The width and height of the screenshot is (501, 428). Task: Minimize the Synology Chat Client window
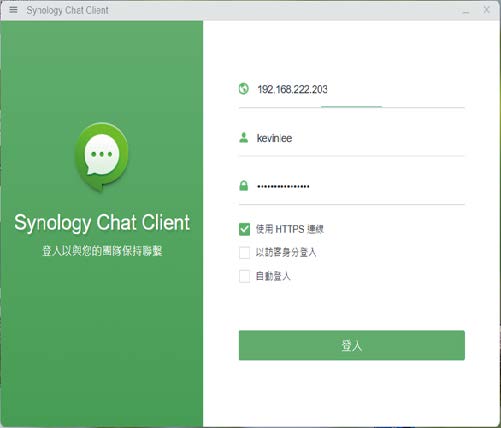(x=466, y=11)
